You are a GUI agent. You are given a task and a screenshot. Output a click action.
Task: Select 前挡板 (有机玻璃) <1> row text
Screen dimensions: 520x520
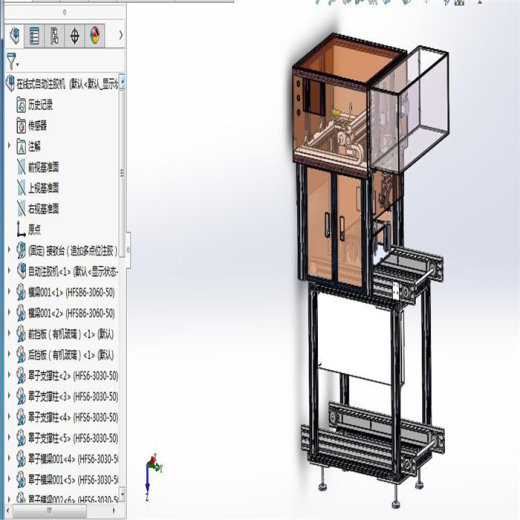coord(71,334)
